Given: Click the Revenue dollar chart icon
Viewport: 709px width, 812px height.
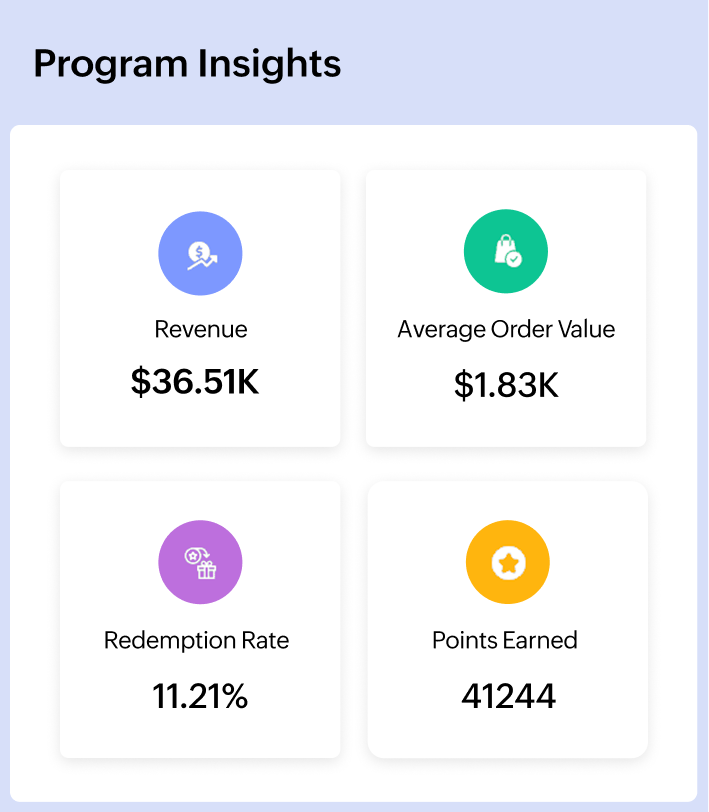Looking at the screenshot, I should click(200, 253).
